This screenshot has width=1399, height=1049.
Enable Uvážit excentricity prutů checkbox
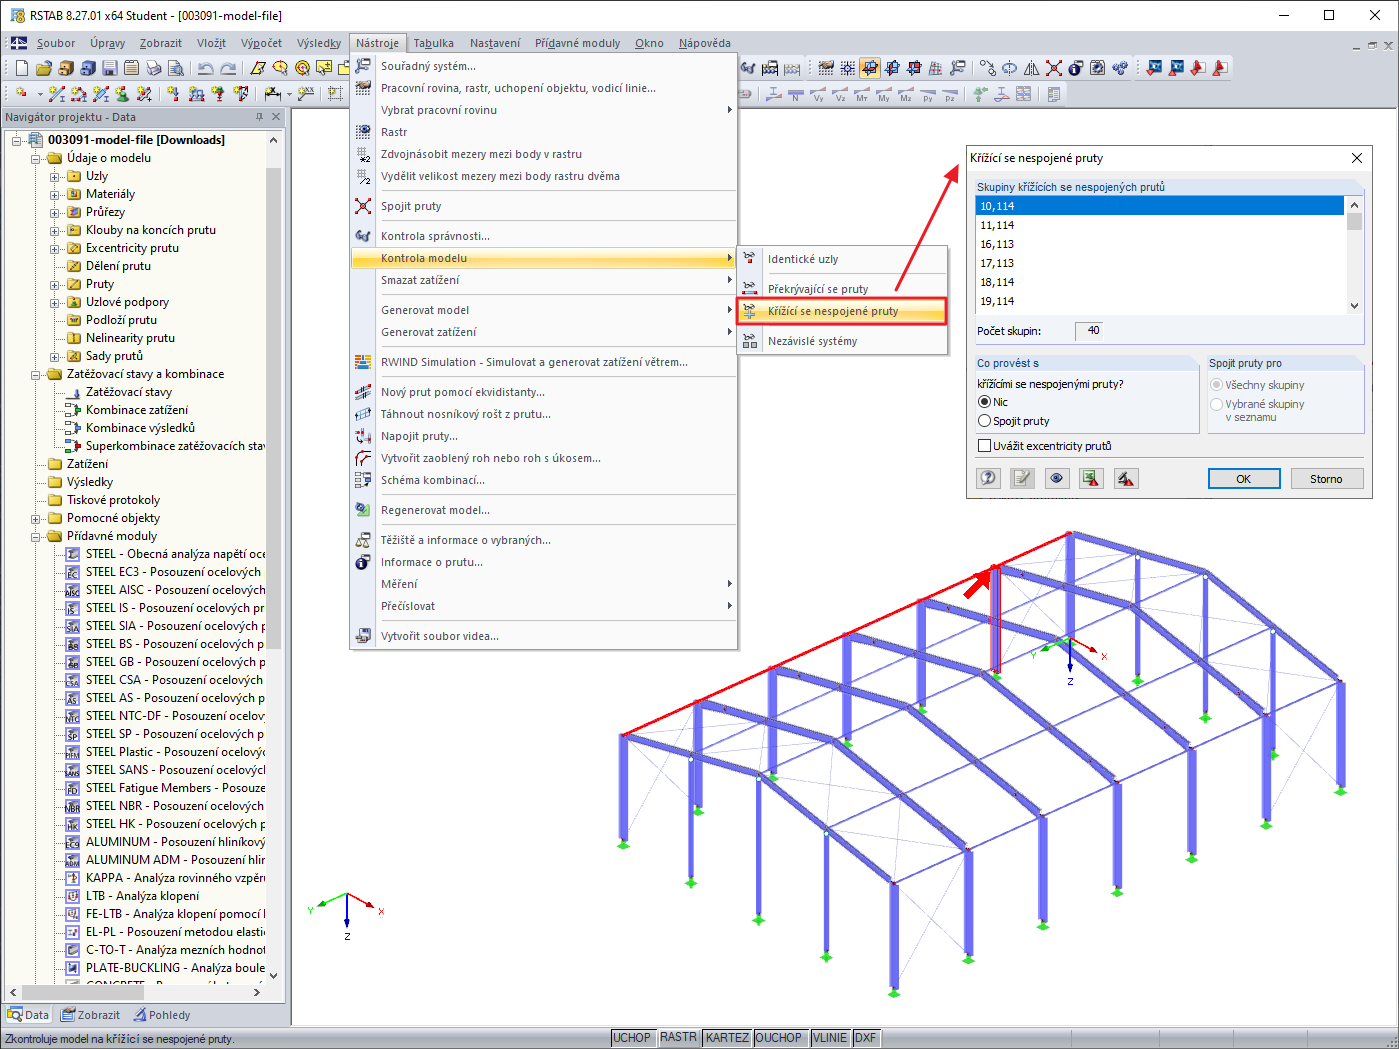point(985,446)
